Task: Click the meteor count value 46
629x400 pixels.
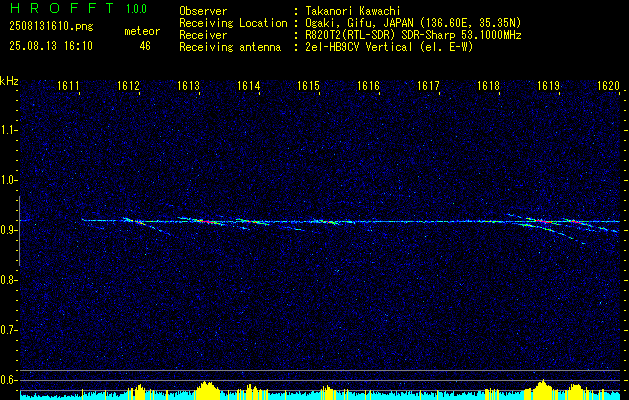Action: tap(145, 46)
